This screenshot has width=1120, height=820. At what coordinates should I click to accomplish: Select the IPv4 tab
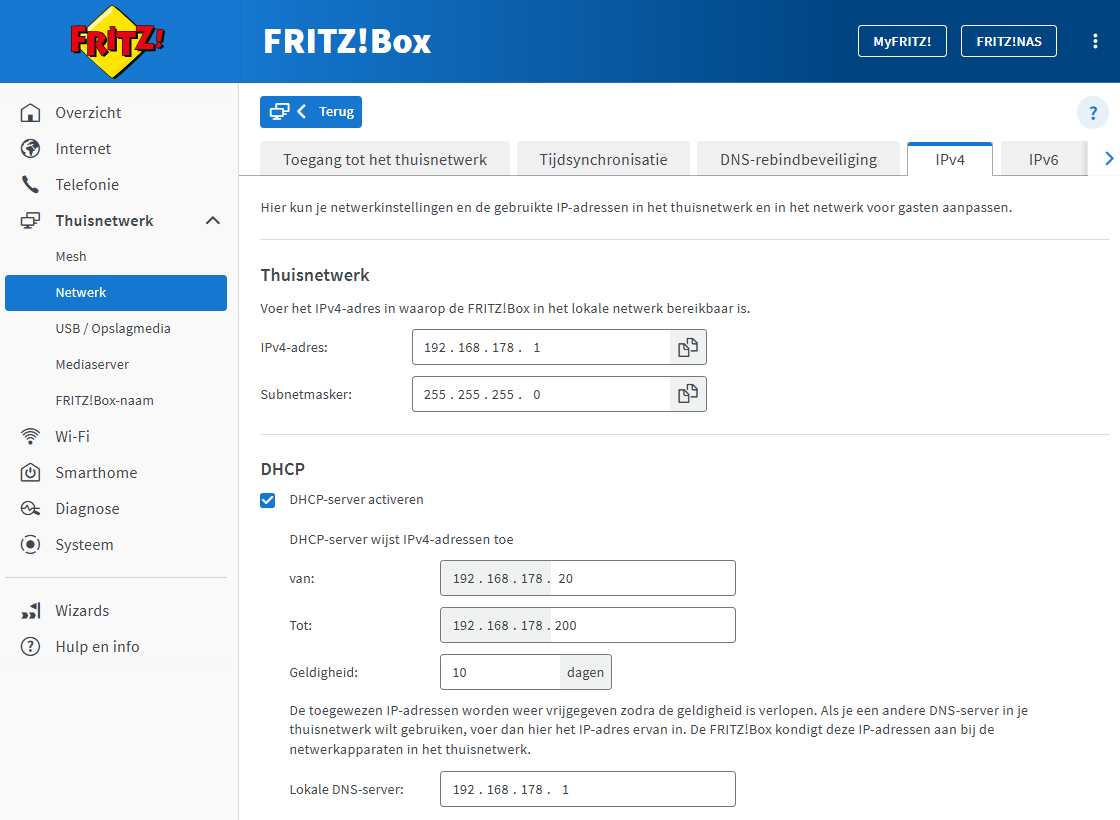pos(950,159)
